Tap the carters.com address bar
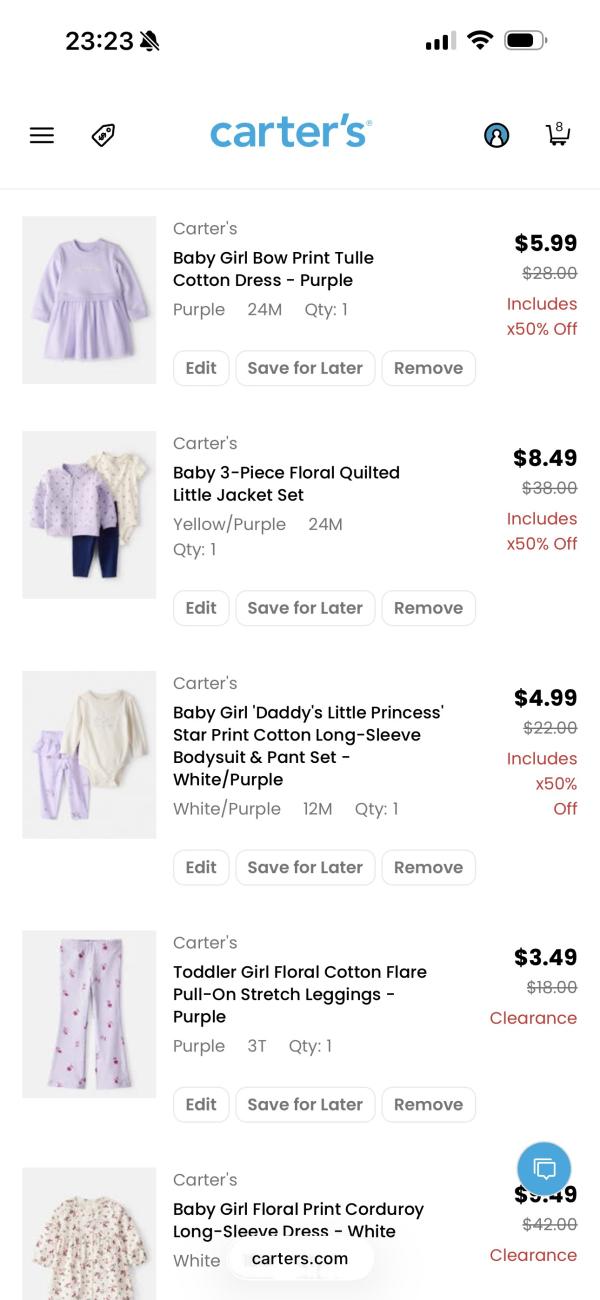The image size is (600, 1300). 300,1259
